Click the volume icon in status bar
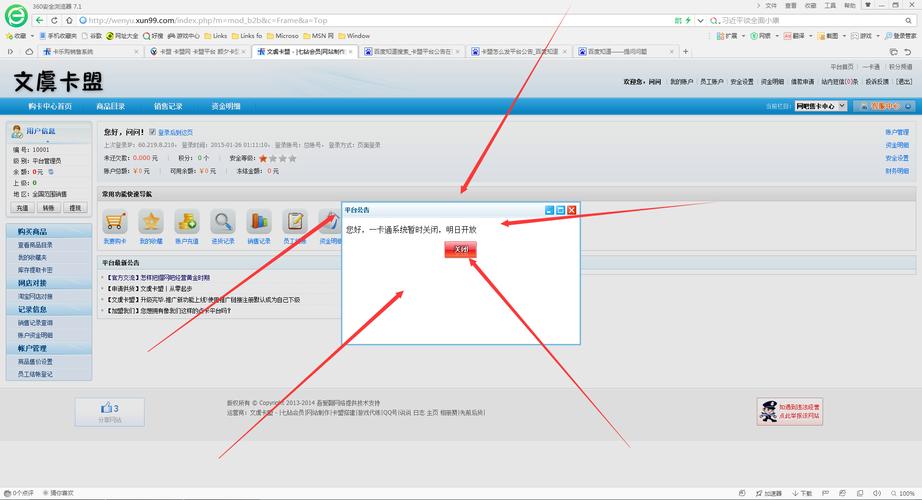This screenshot has width=922, height=500. (x=877, y=493)
